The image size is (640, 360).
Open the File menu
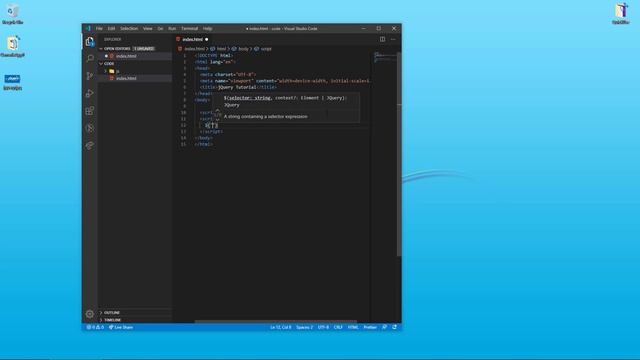click(99, 29)
